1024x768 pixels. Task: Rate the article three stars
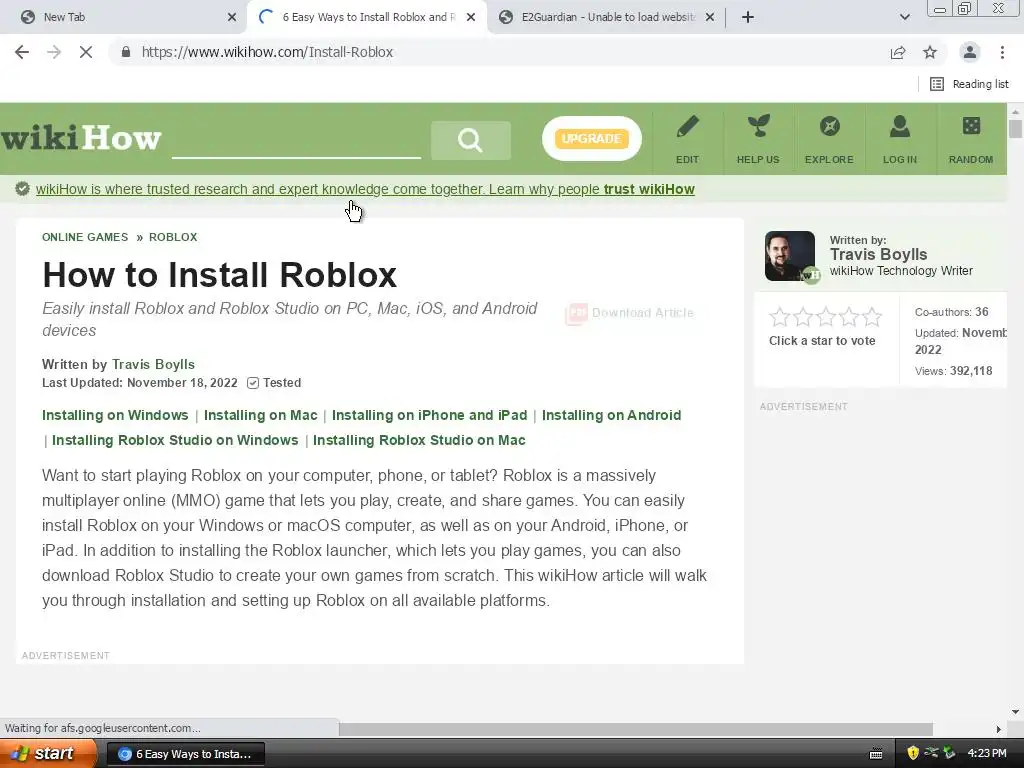point(826,317)
